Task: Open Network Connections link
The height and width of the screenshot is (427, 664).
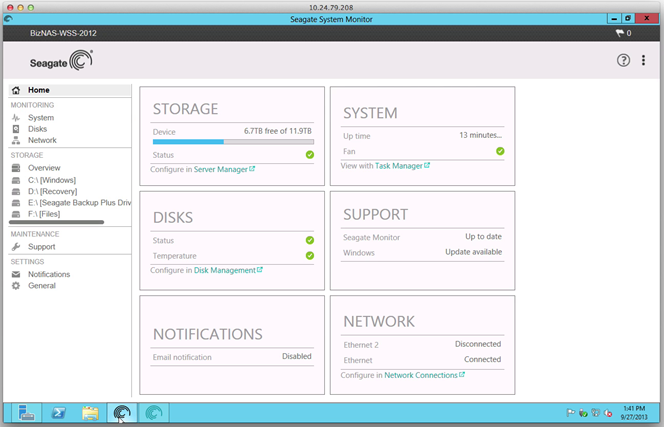Action: click(x=424, y=375)
